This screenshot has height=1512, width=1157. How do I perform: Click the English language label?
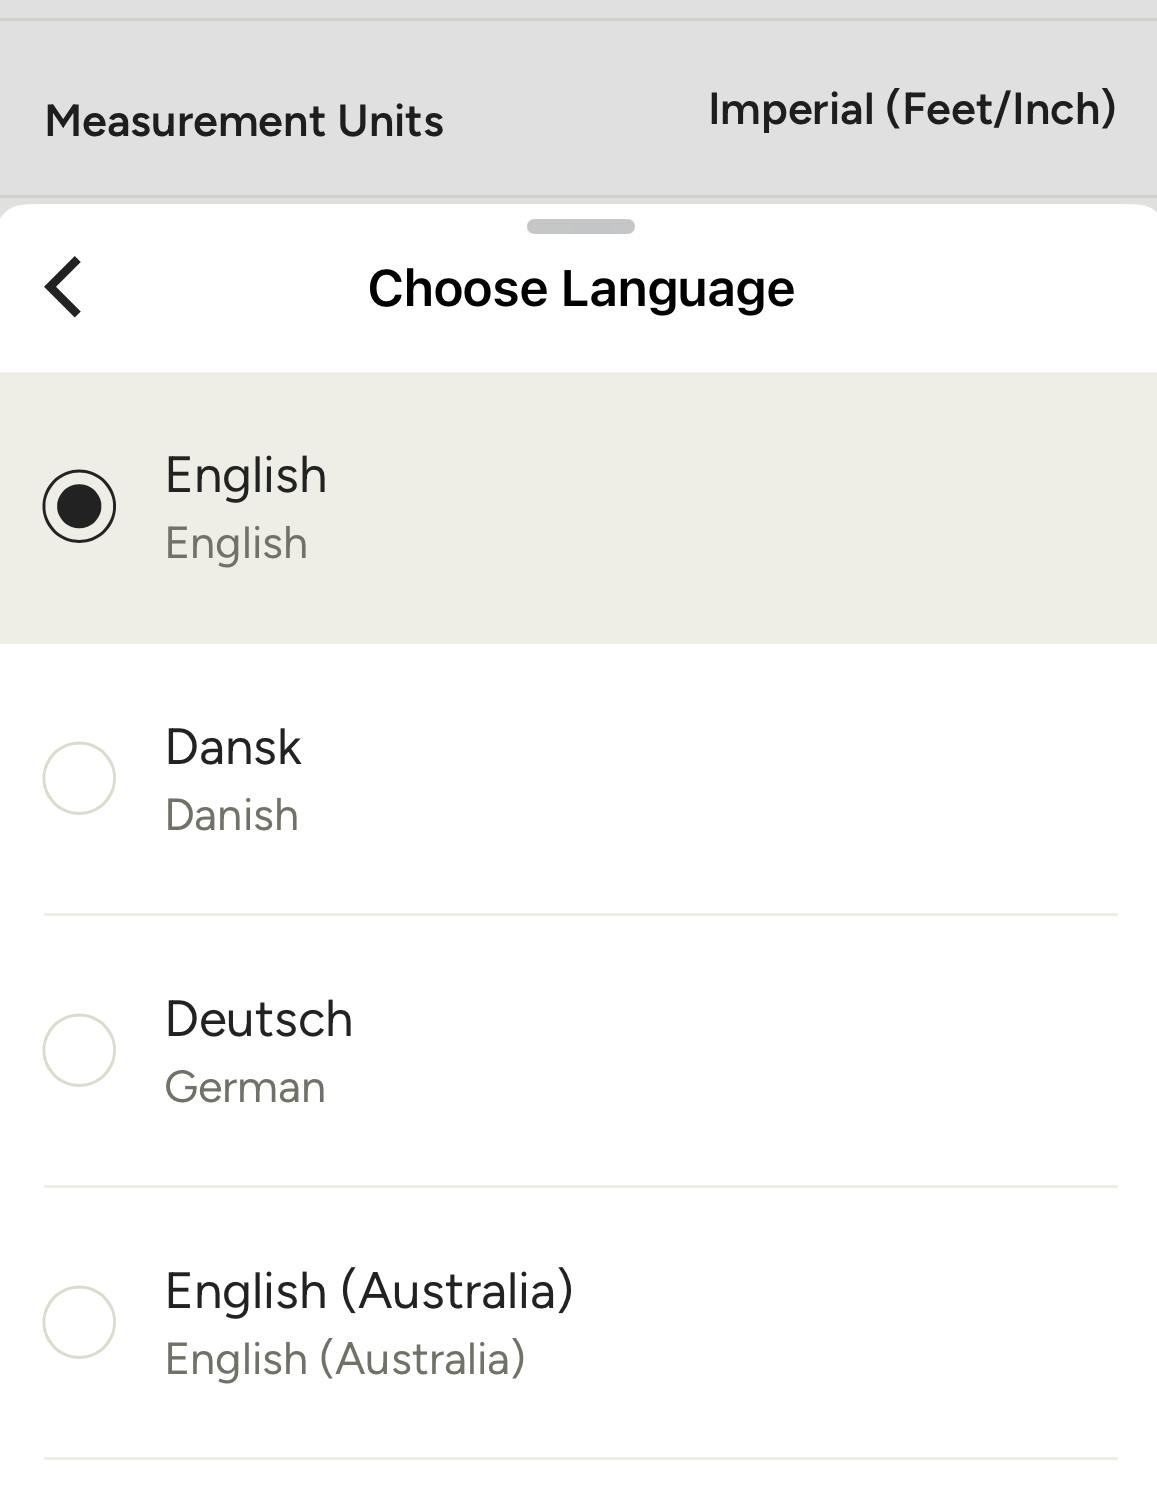click(245, 477)
